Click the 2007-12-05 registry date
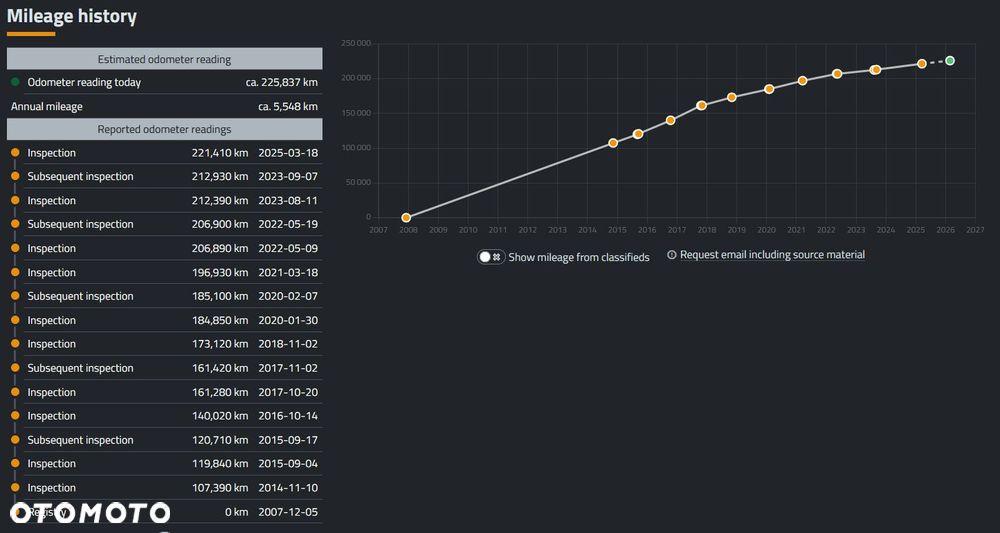This screenshot has width=1000, height=533. click(288, 513)
